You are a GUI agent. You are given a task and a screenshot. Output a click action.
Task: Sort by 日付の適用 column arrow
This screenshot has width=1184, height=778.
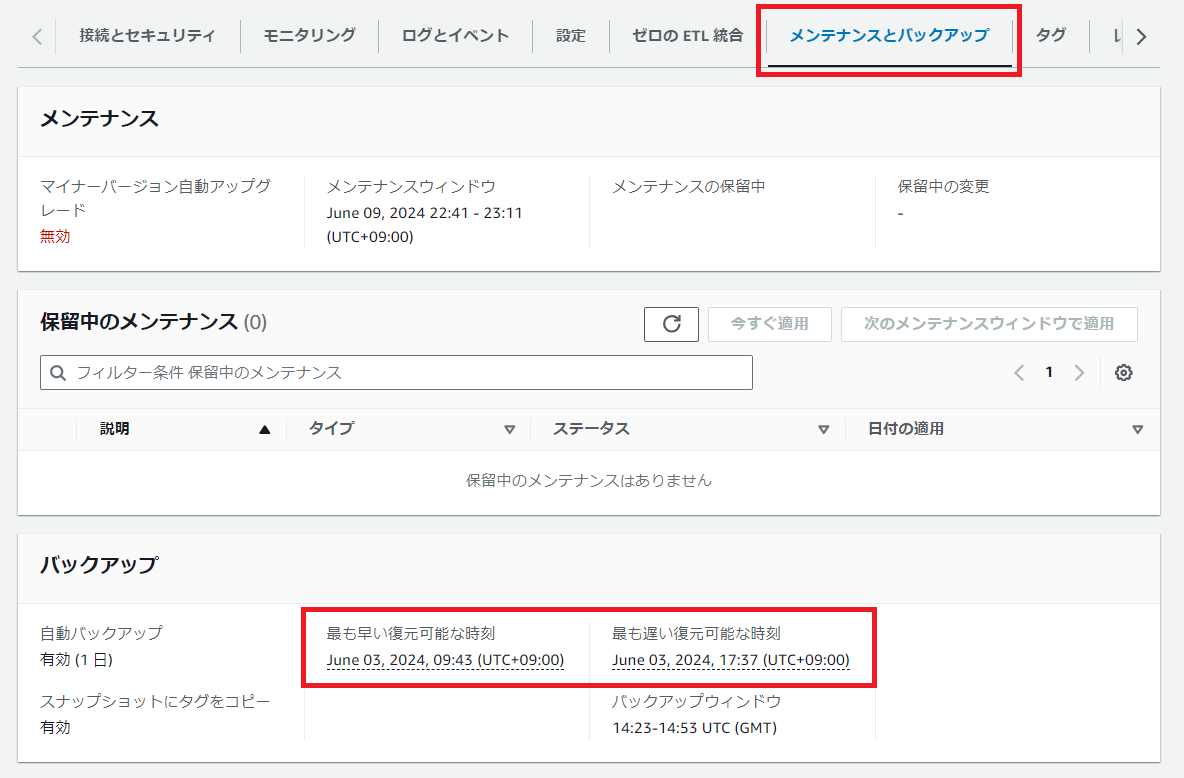[x=1137, y=429]
